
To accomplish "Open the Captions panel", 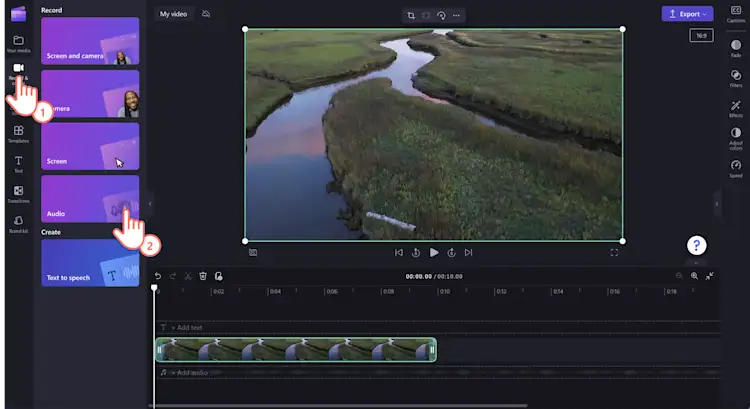I will pos(736,14).
